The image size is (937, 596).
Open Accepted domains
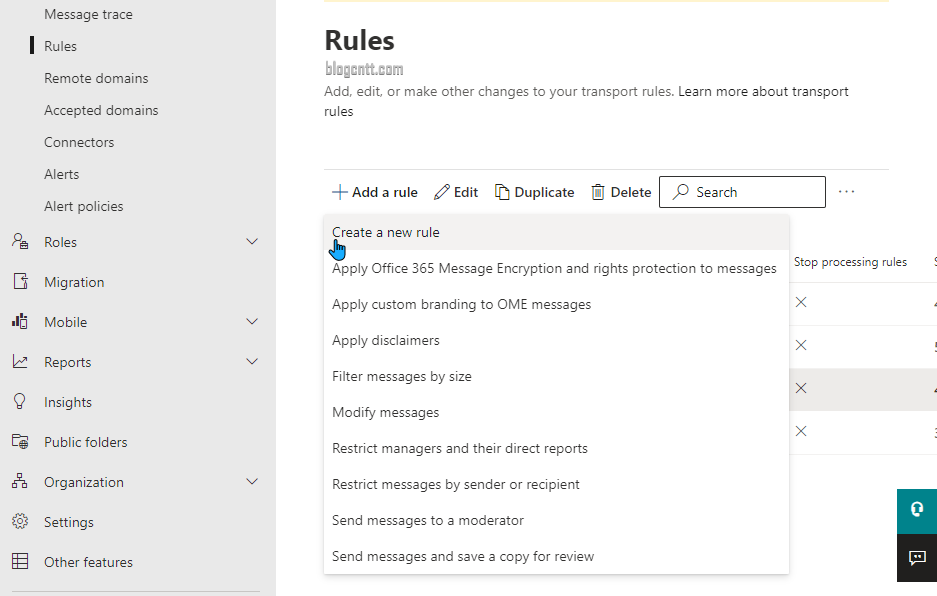[x=101, y=110]
